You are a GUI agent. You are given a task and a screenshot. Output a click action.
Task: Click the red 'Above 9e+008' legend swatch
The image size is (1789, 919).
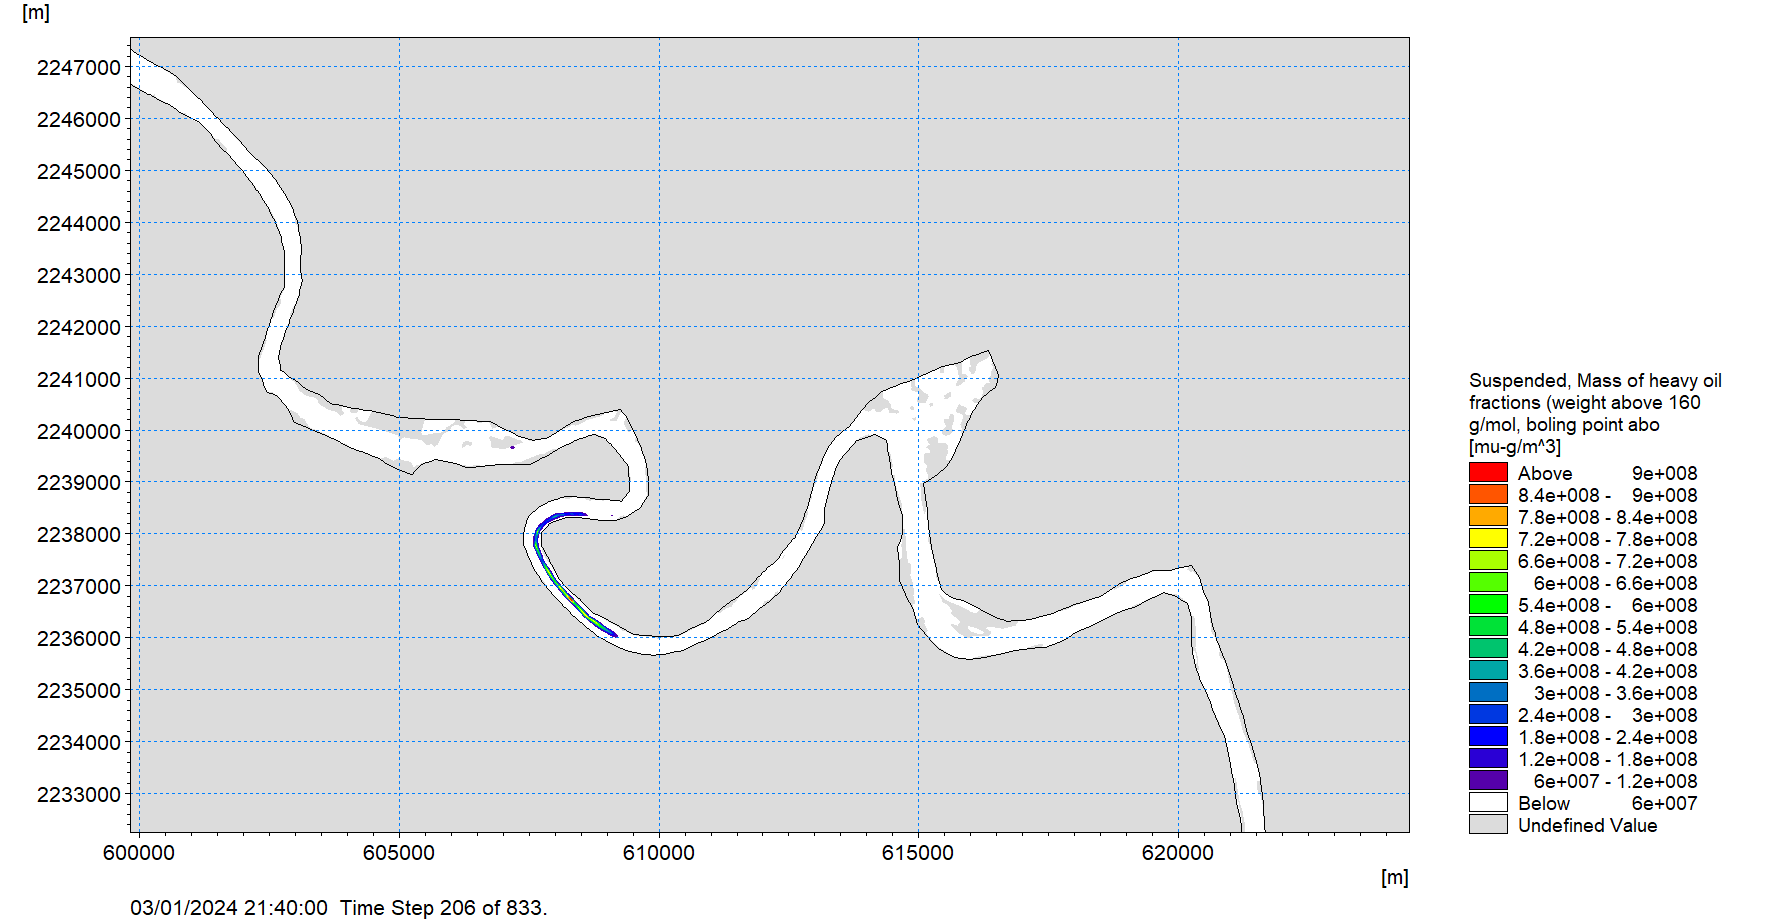click(x=1488, y=473)
